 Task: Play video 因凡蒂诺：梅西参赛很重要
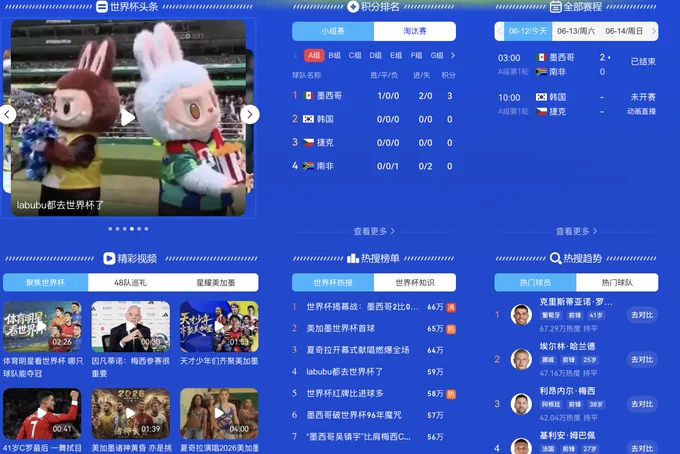click(x=131, y=327)
